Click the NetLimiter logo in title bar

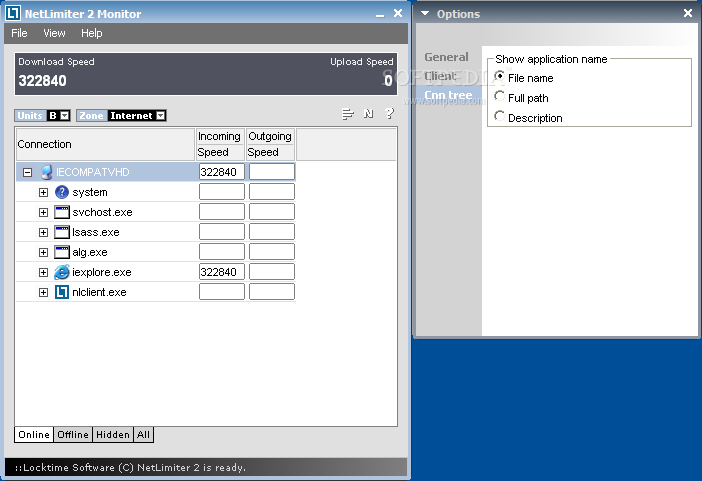coord(13,13)
